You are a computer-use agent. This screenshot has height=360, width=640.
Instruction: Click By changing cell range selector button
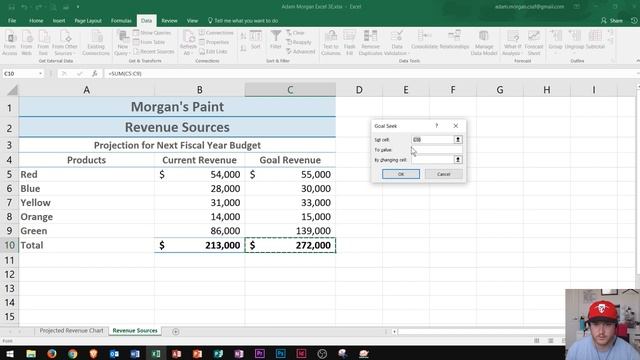(x=458, y=160)
